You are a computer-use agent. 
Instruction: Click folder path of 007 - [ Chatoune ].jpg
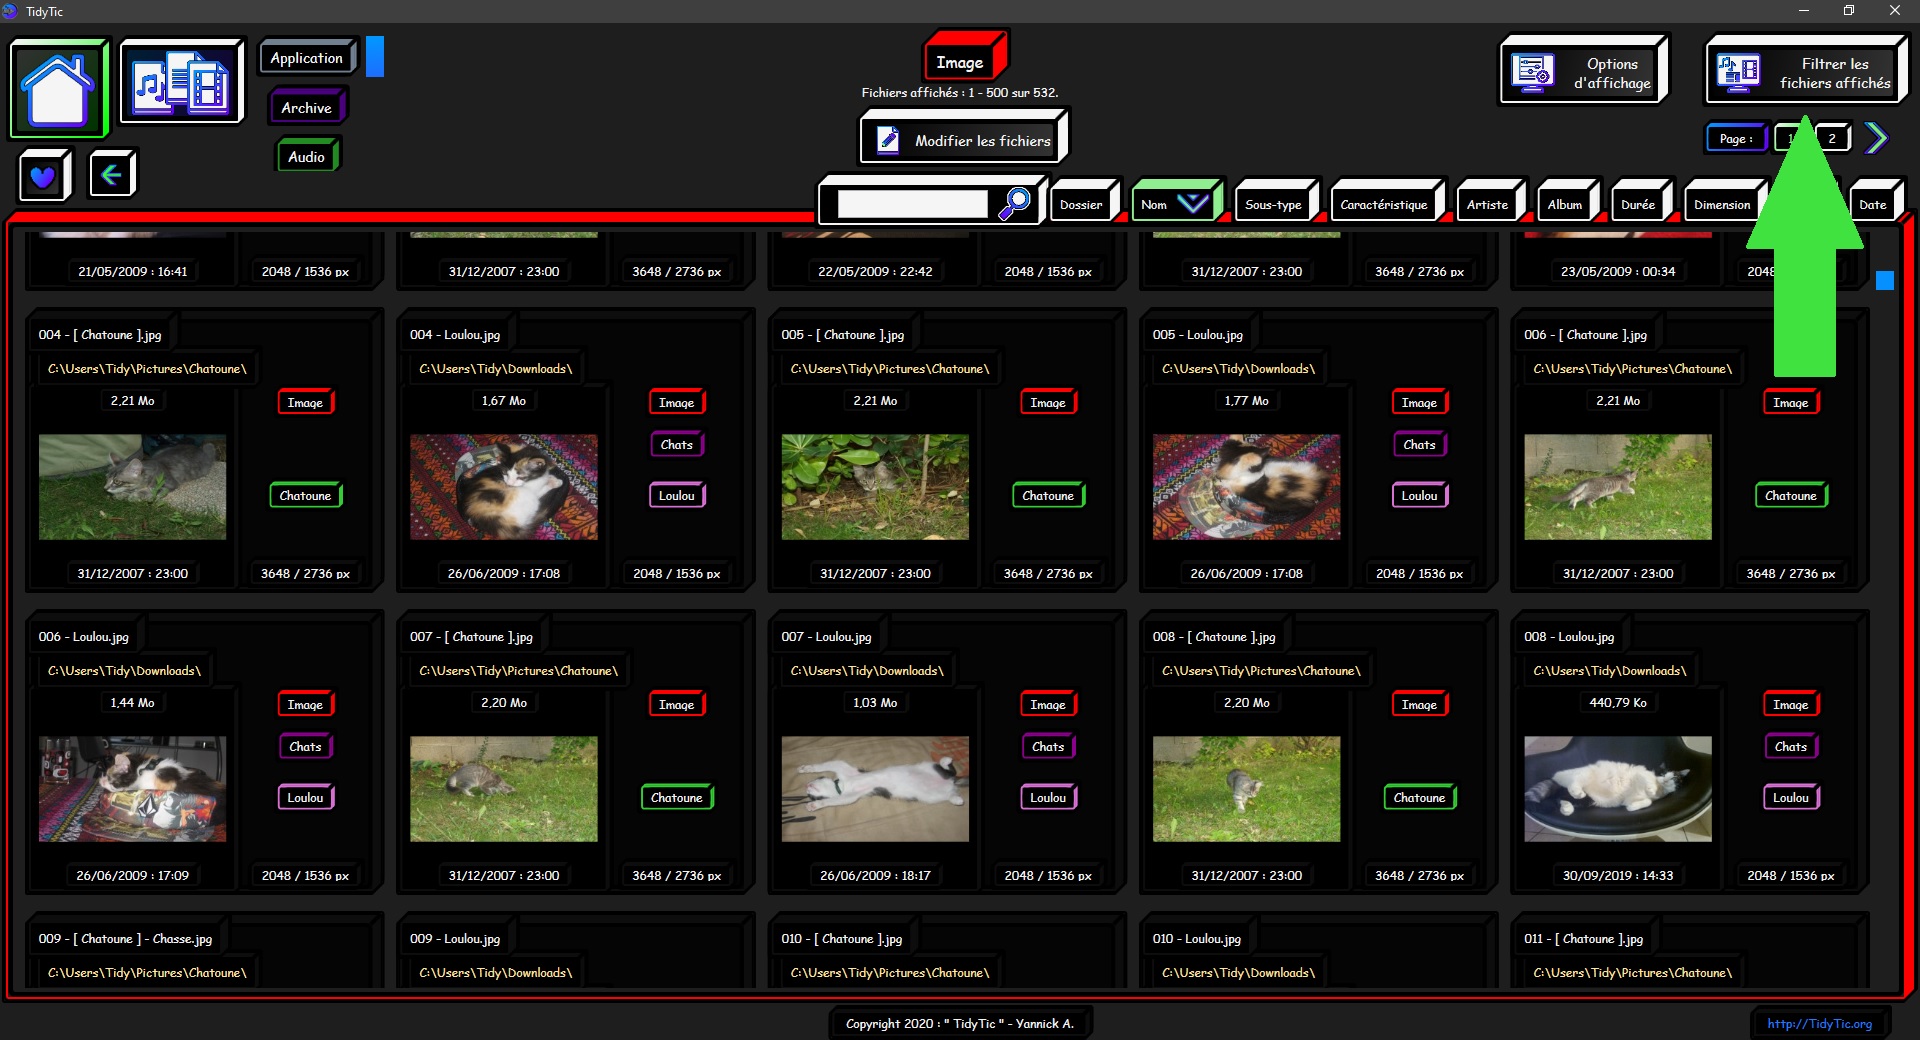click(518, 670)
